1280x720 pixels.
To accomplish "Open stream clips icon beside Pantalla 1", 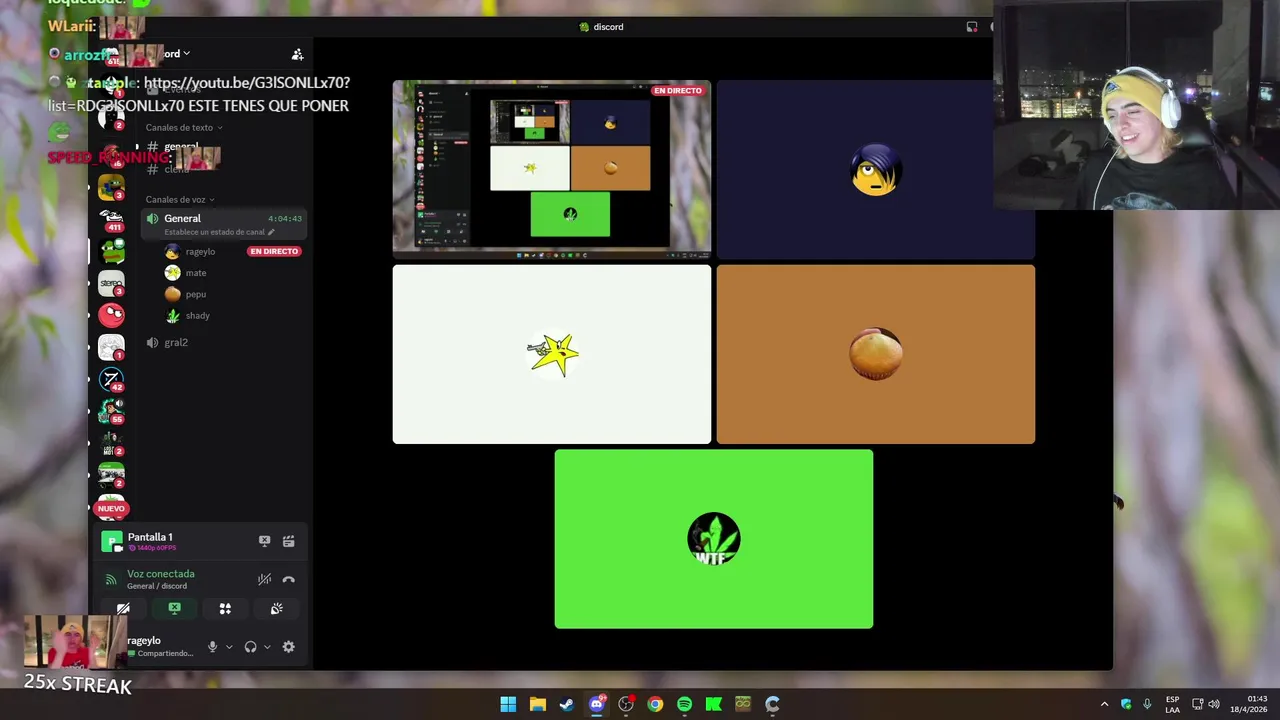I will (288, 541).
